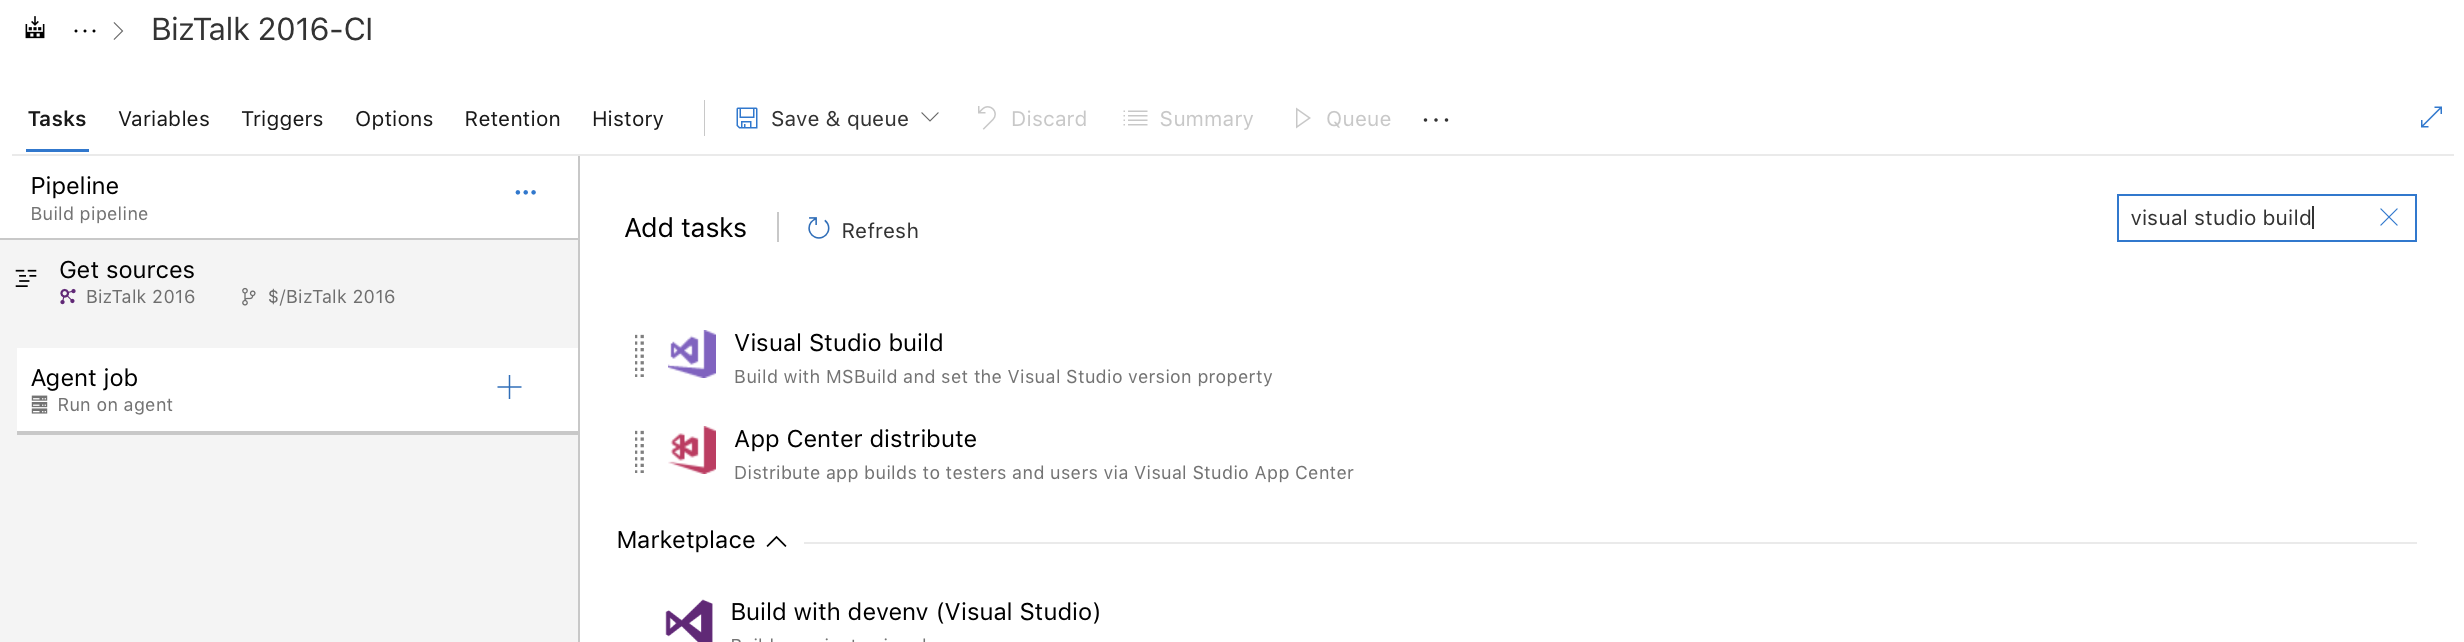Switch to the Tasks tab
This screenshot has width=2464, height=642.
[57, 119]
